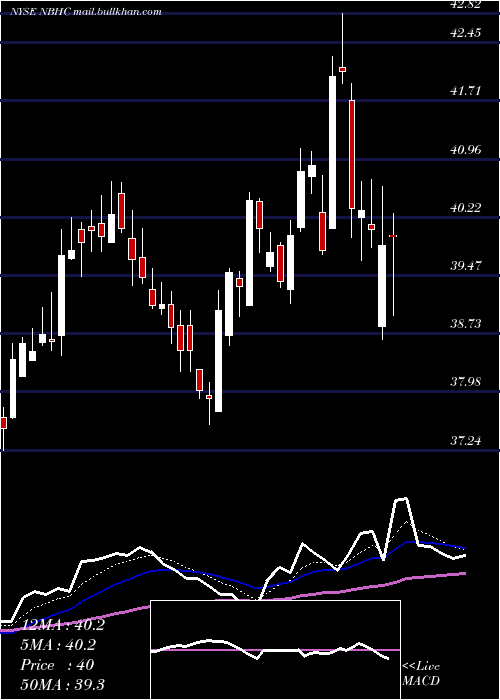The height and width of the screenshot is (700, 500).
Task: Select the 37.24 price axis label
Action: (466, 441)
